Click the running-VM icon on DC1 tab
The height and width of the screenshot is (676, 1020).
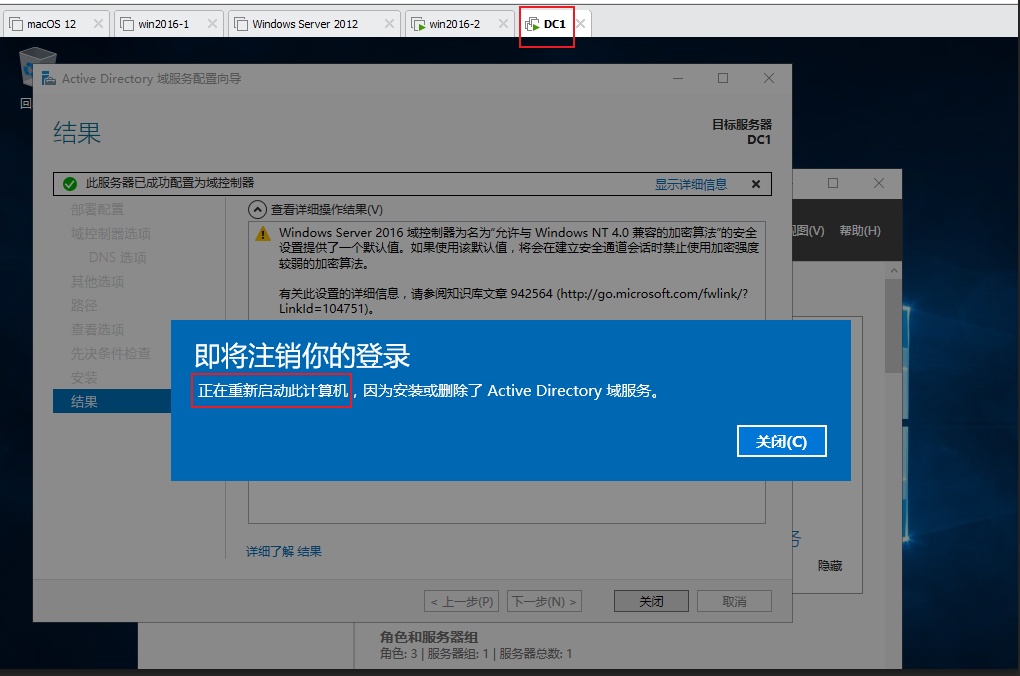[x=533, y=24]
